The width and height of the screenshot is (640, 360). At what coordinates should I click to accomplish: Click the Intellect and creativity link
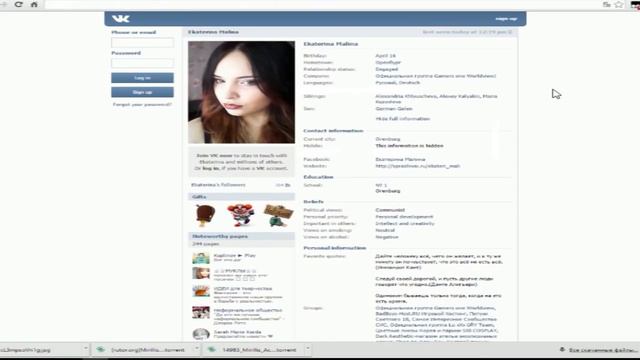(x=405, y=223)
